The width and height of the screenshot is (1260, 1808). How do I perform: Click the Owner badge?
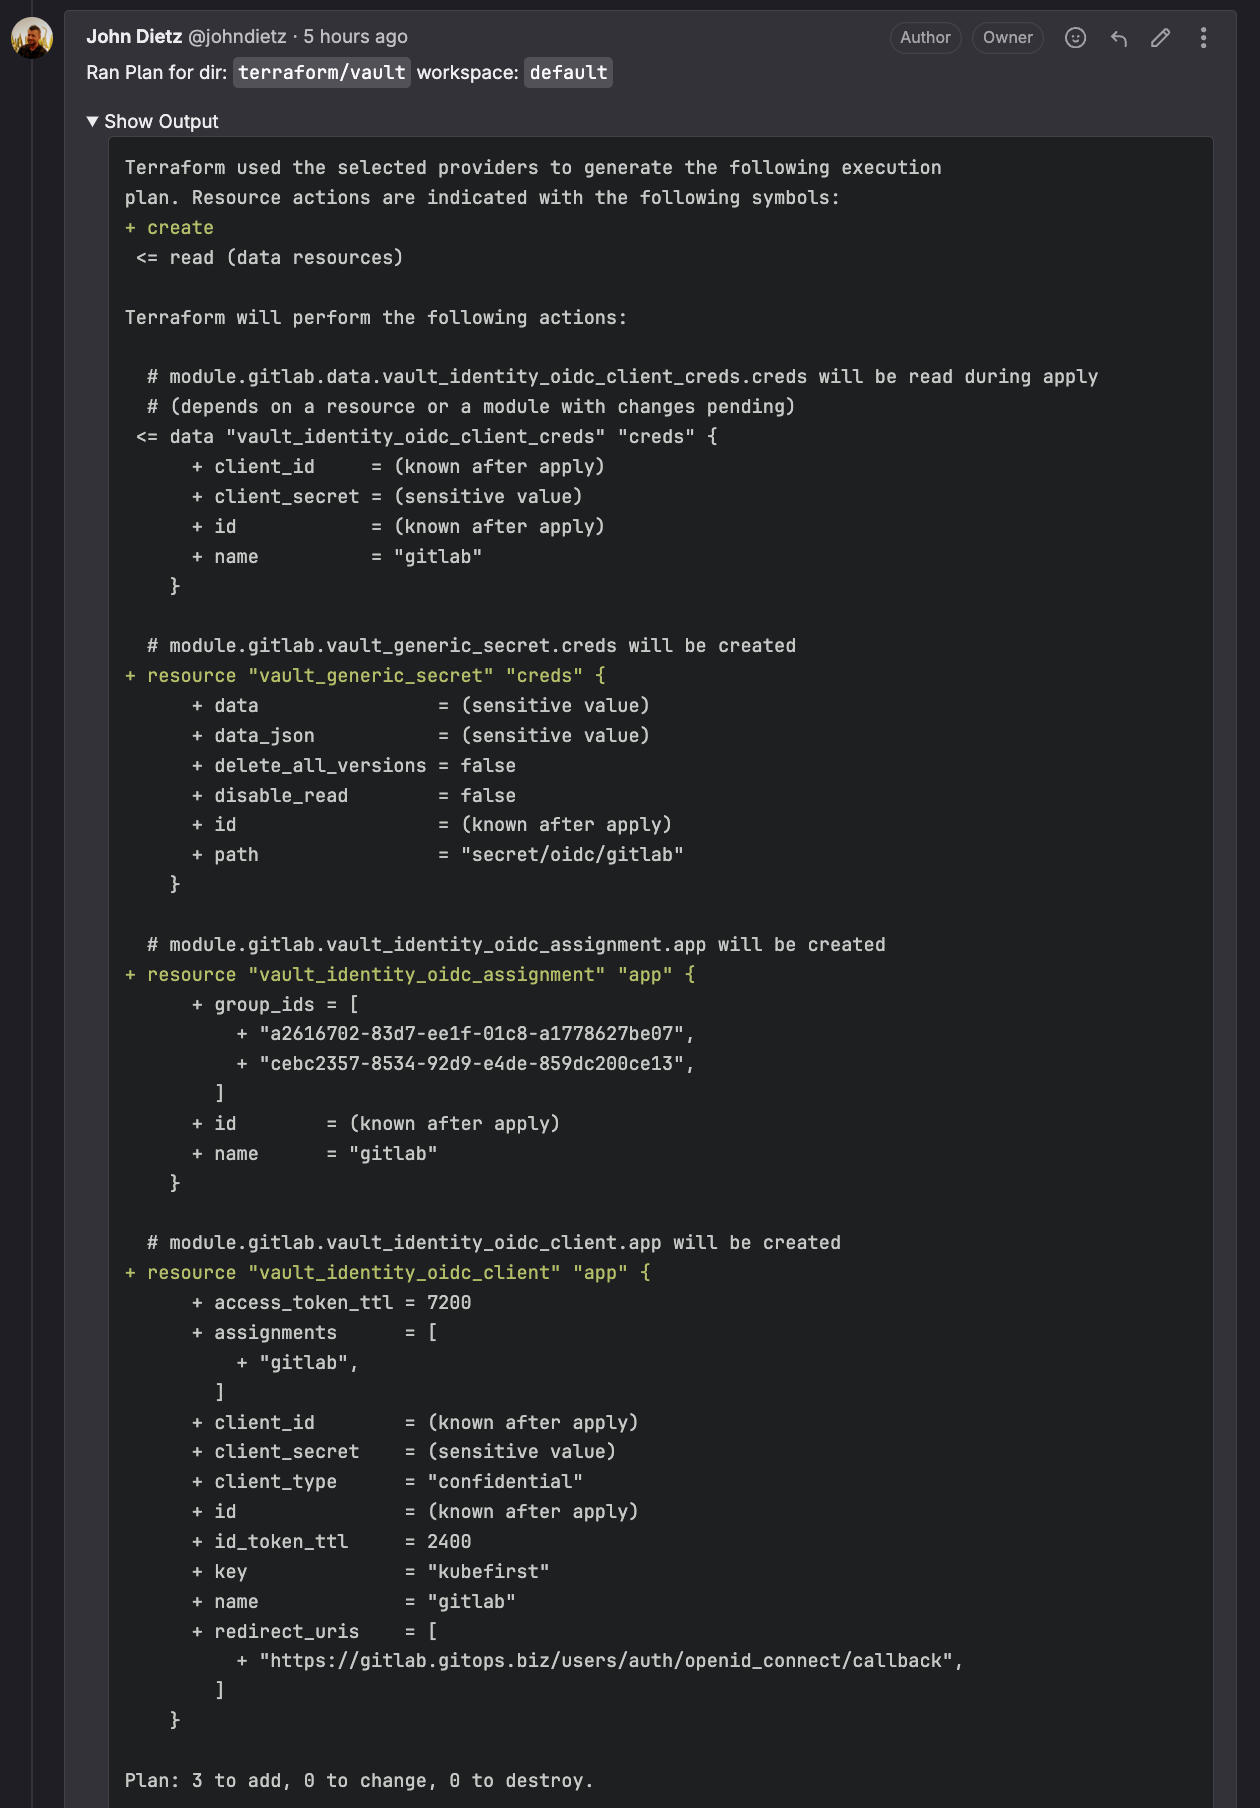coord(1007,38)
